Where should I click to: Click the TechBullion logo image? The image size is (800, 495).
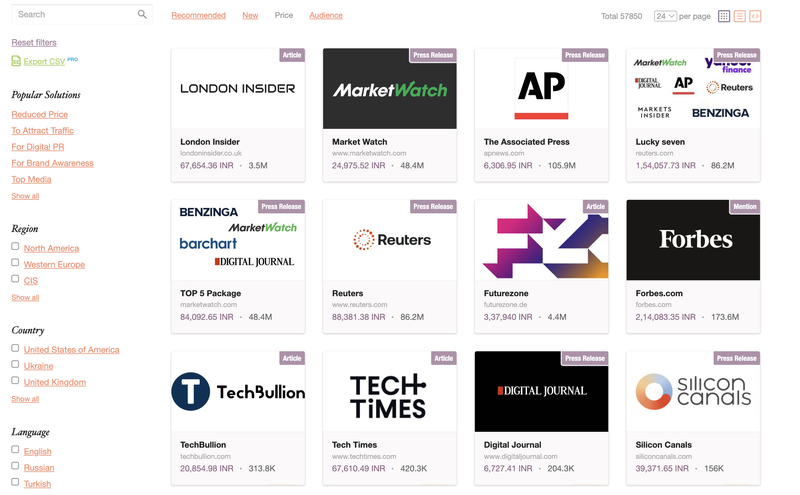(238, 391)
